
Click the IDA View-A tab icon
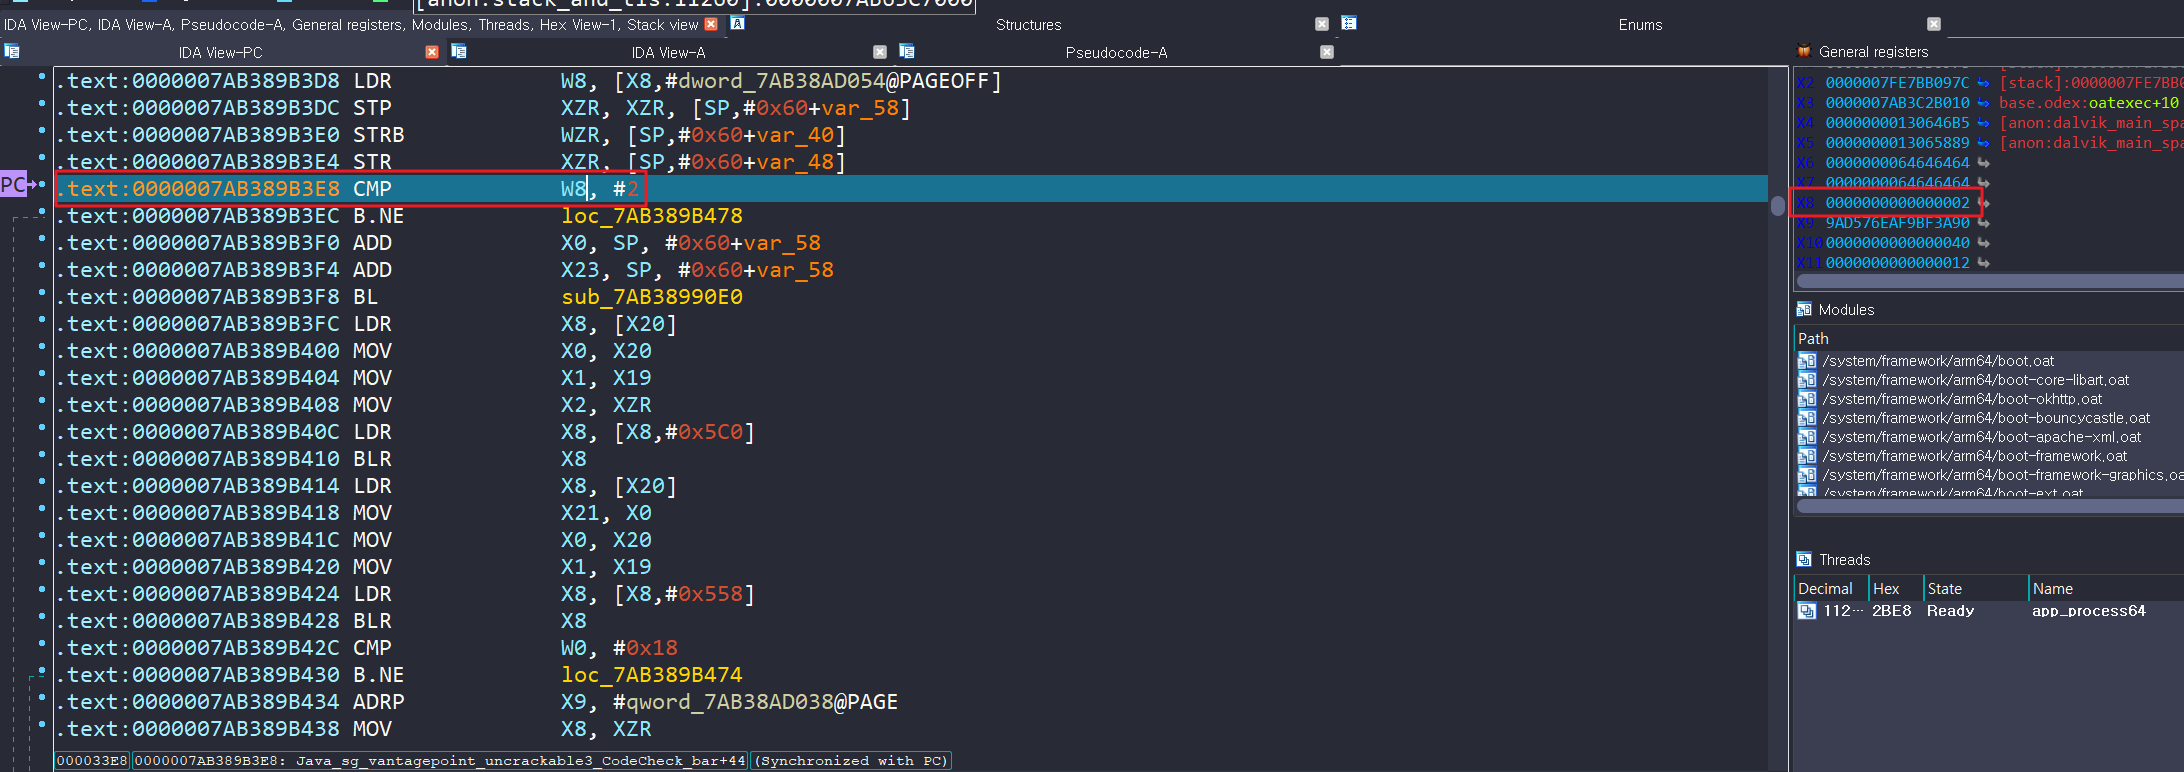[459, 51]
